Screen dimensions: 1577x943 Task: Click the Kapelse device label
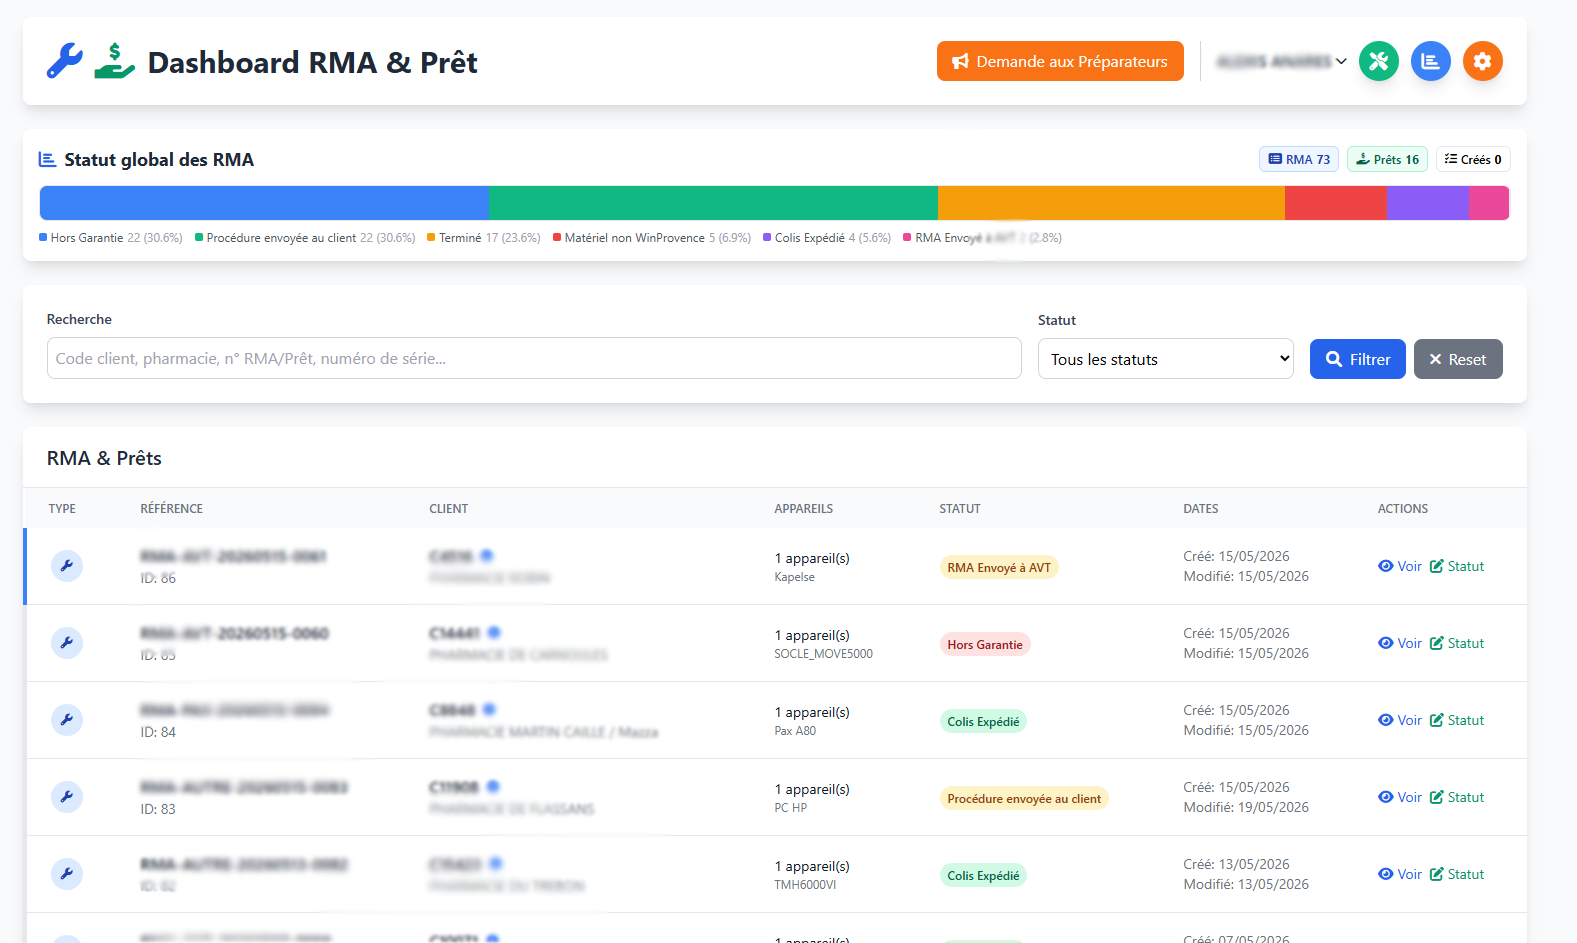point(795,577)
